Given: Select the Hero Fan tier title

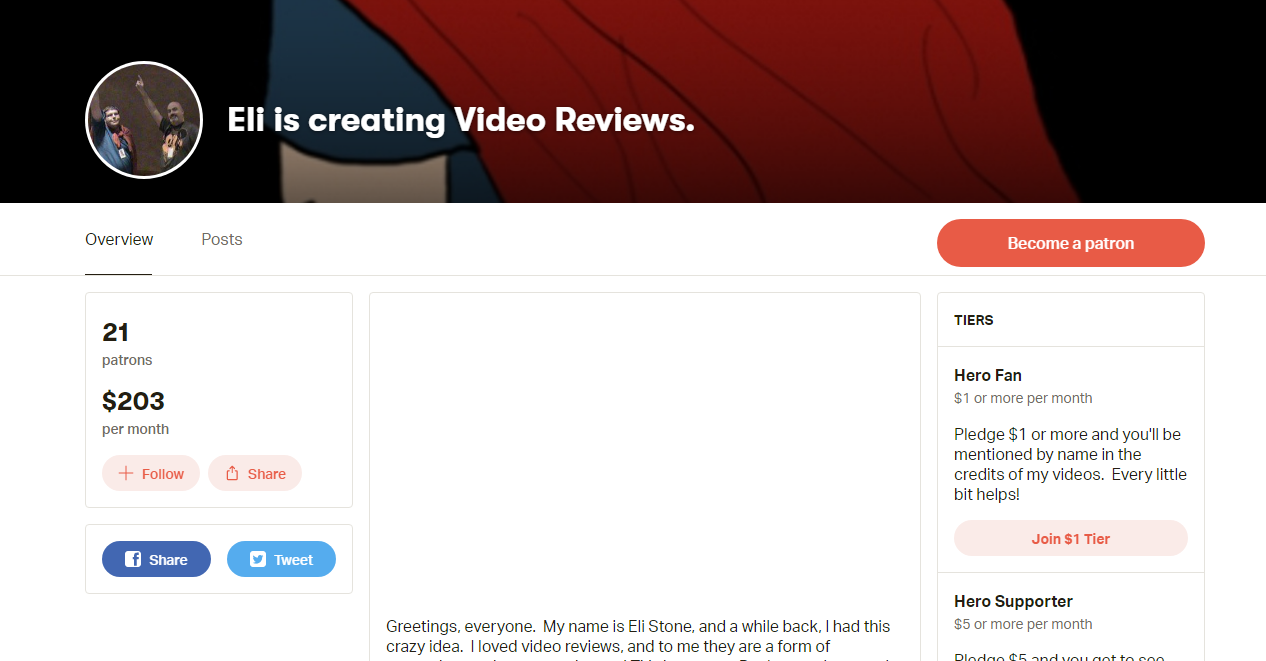Looking at the screenshot, I should 988,376.
